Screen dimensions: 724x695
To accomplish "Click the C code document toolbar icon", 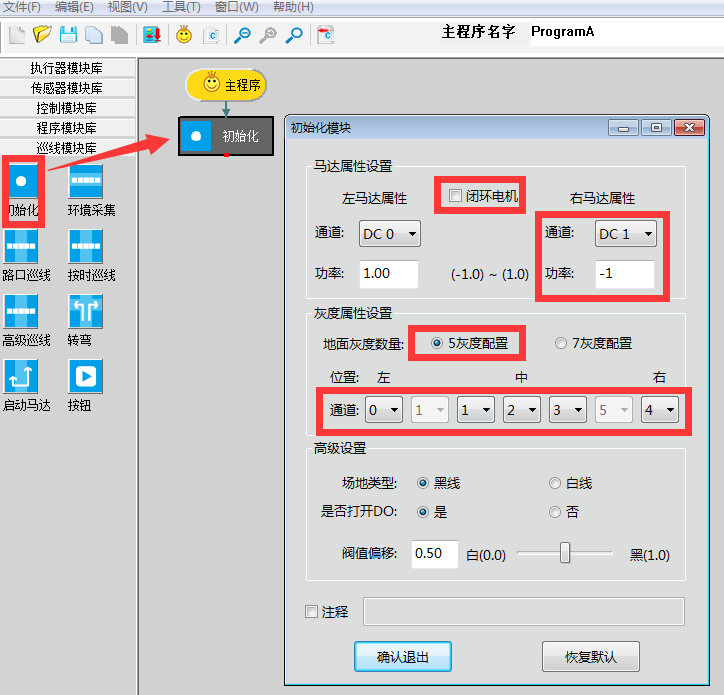I will 211,35.
